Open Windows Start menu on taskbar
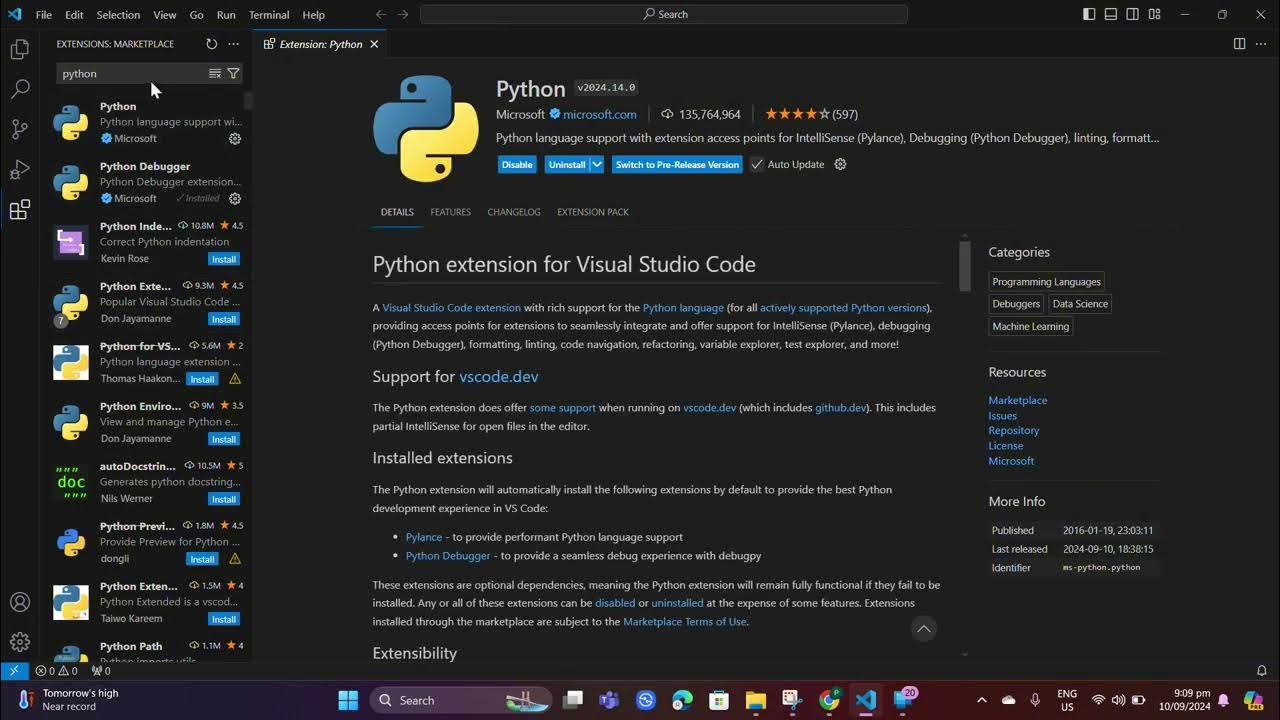Viewport: 1280px width, 720px height. [x=348, y=700]
